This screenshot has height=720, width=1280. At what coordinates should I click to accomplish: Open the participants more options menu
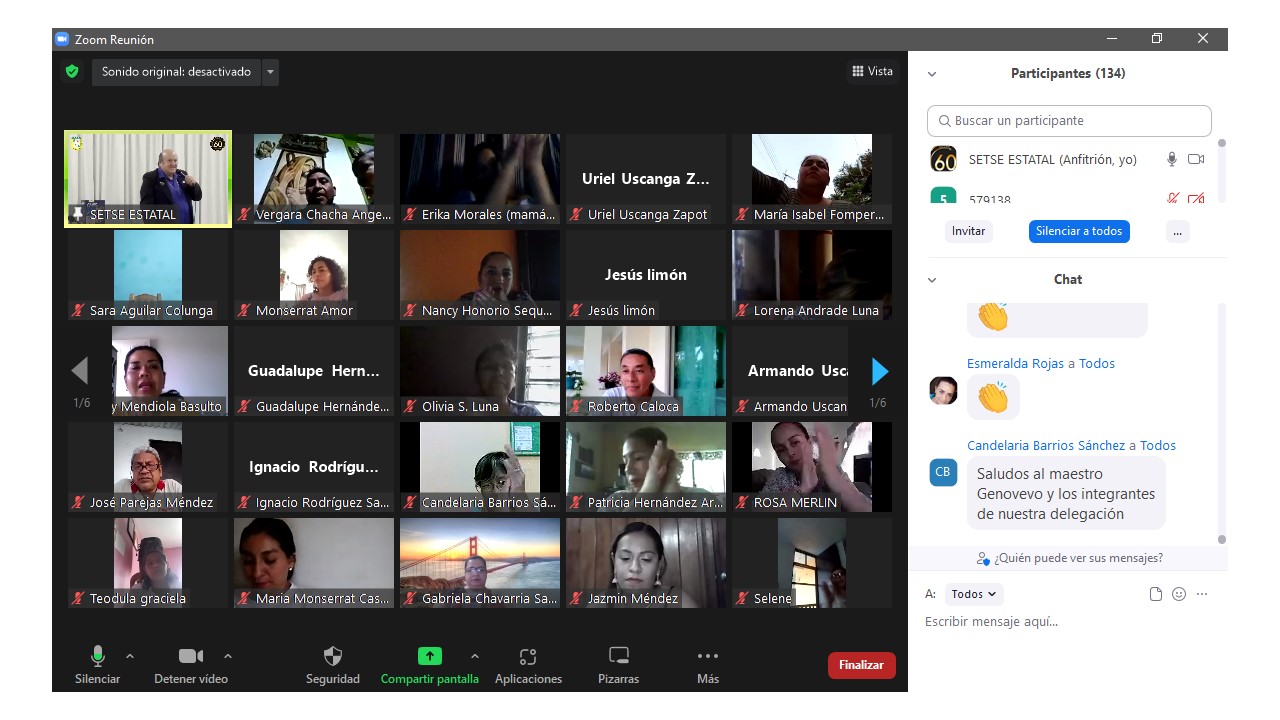pyautogui.click(x=1177, y=231)
